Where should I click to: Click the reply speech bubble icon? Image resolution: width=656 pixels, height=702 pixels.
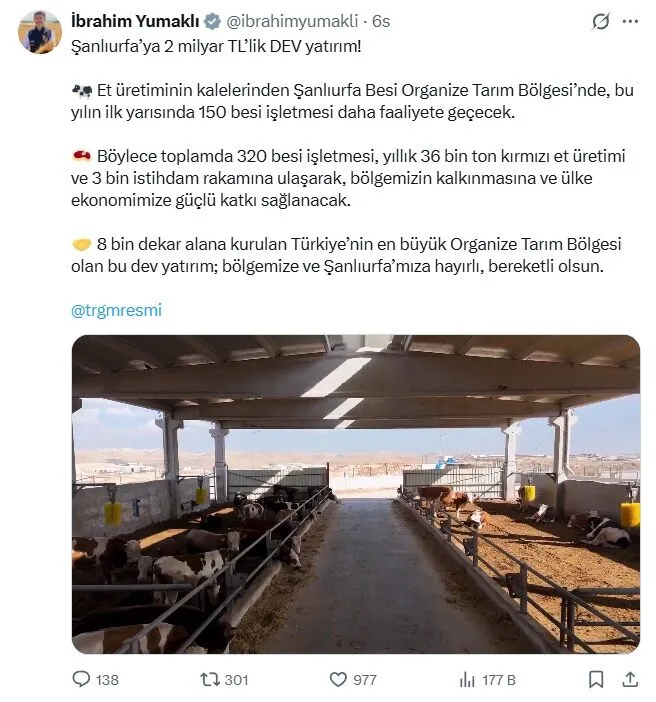point(81,679)
